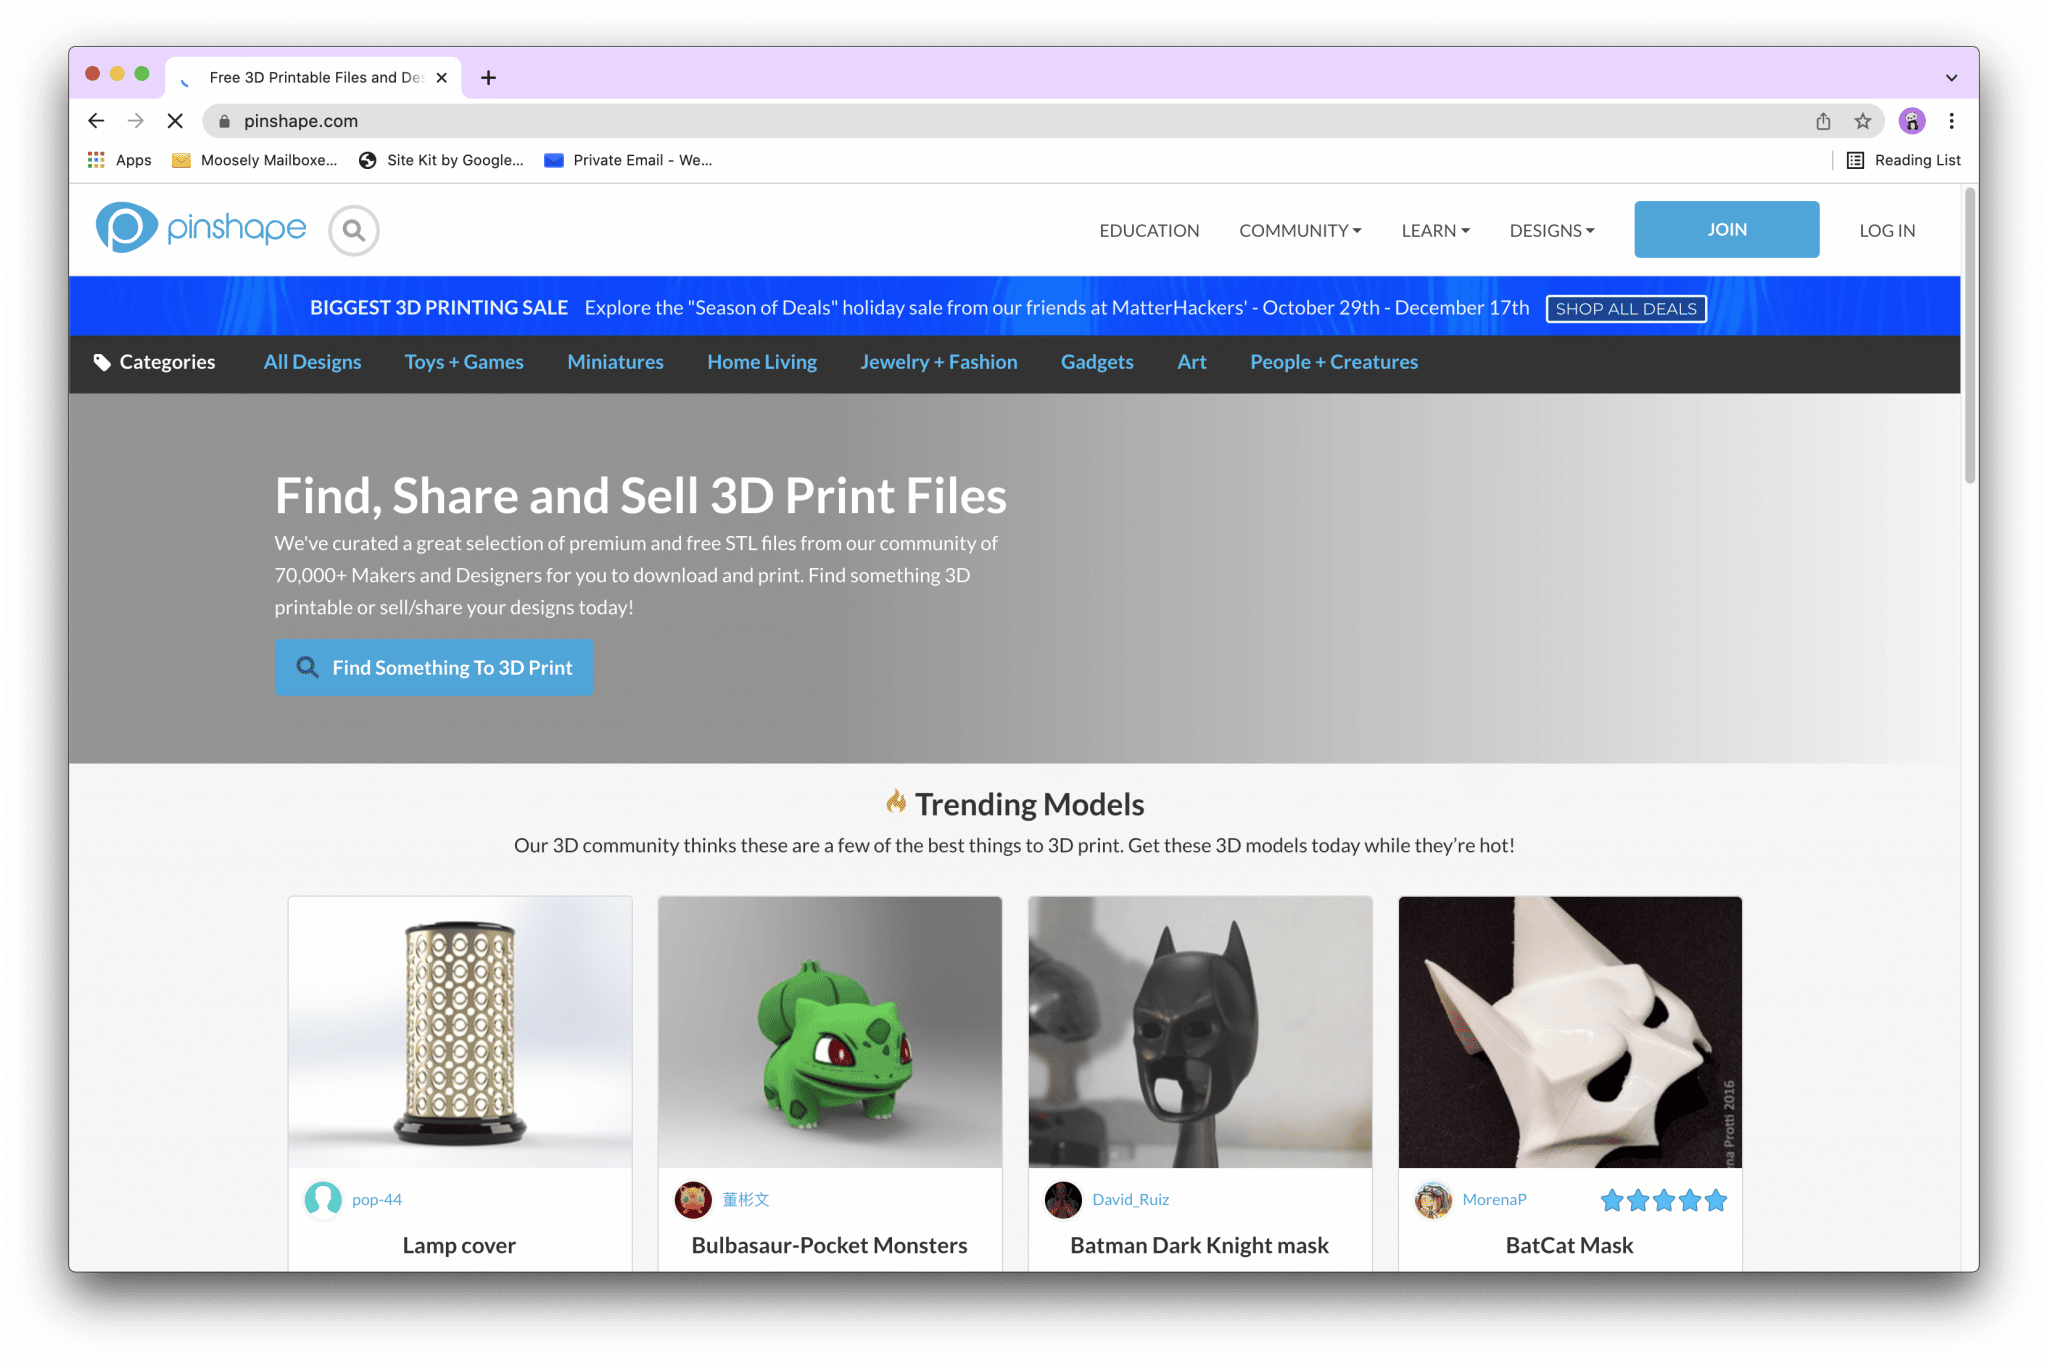The image size is (2048, 1363).
Task: Select All Designs category
Action: [x=312, y=362]
